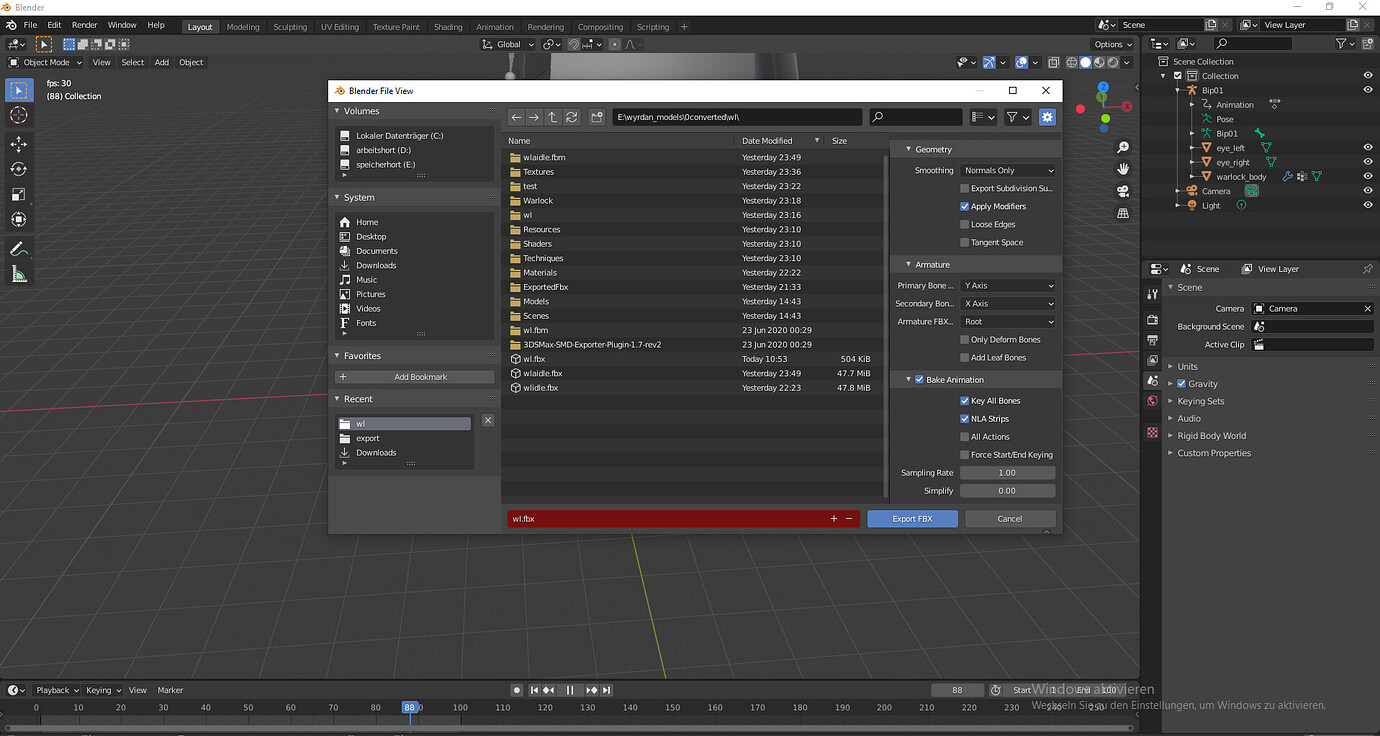Image resolution: width=1380 pixels, height=736 pixels.
Task: Enable the Loose Edges checkbox
Action: point(964,224)
